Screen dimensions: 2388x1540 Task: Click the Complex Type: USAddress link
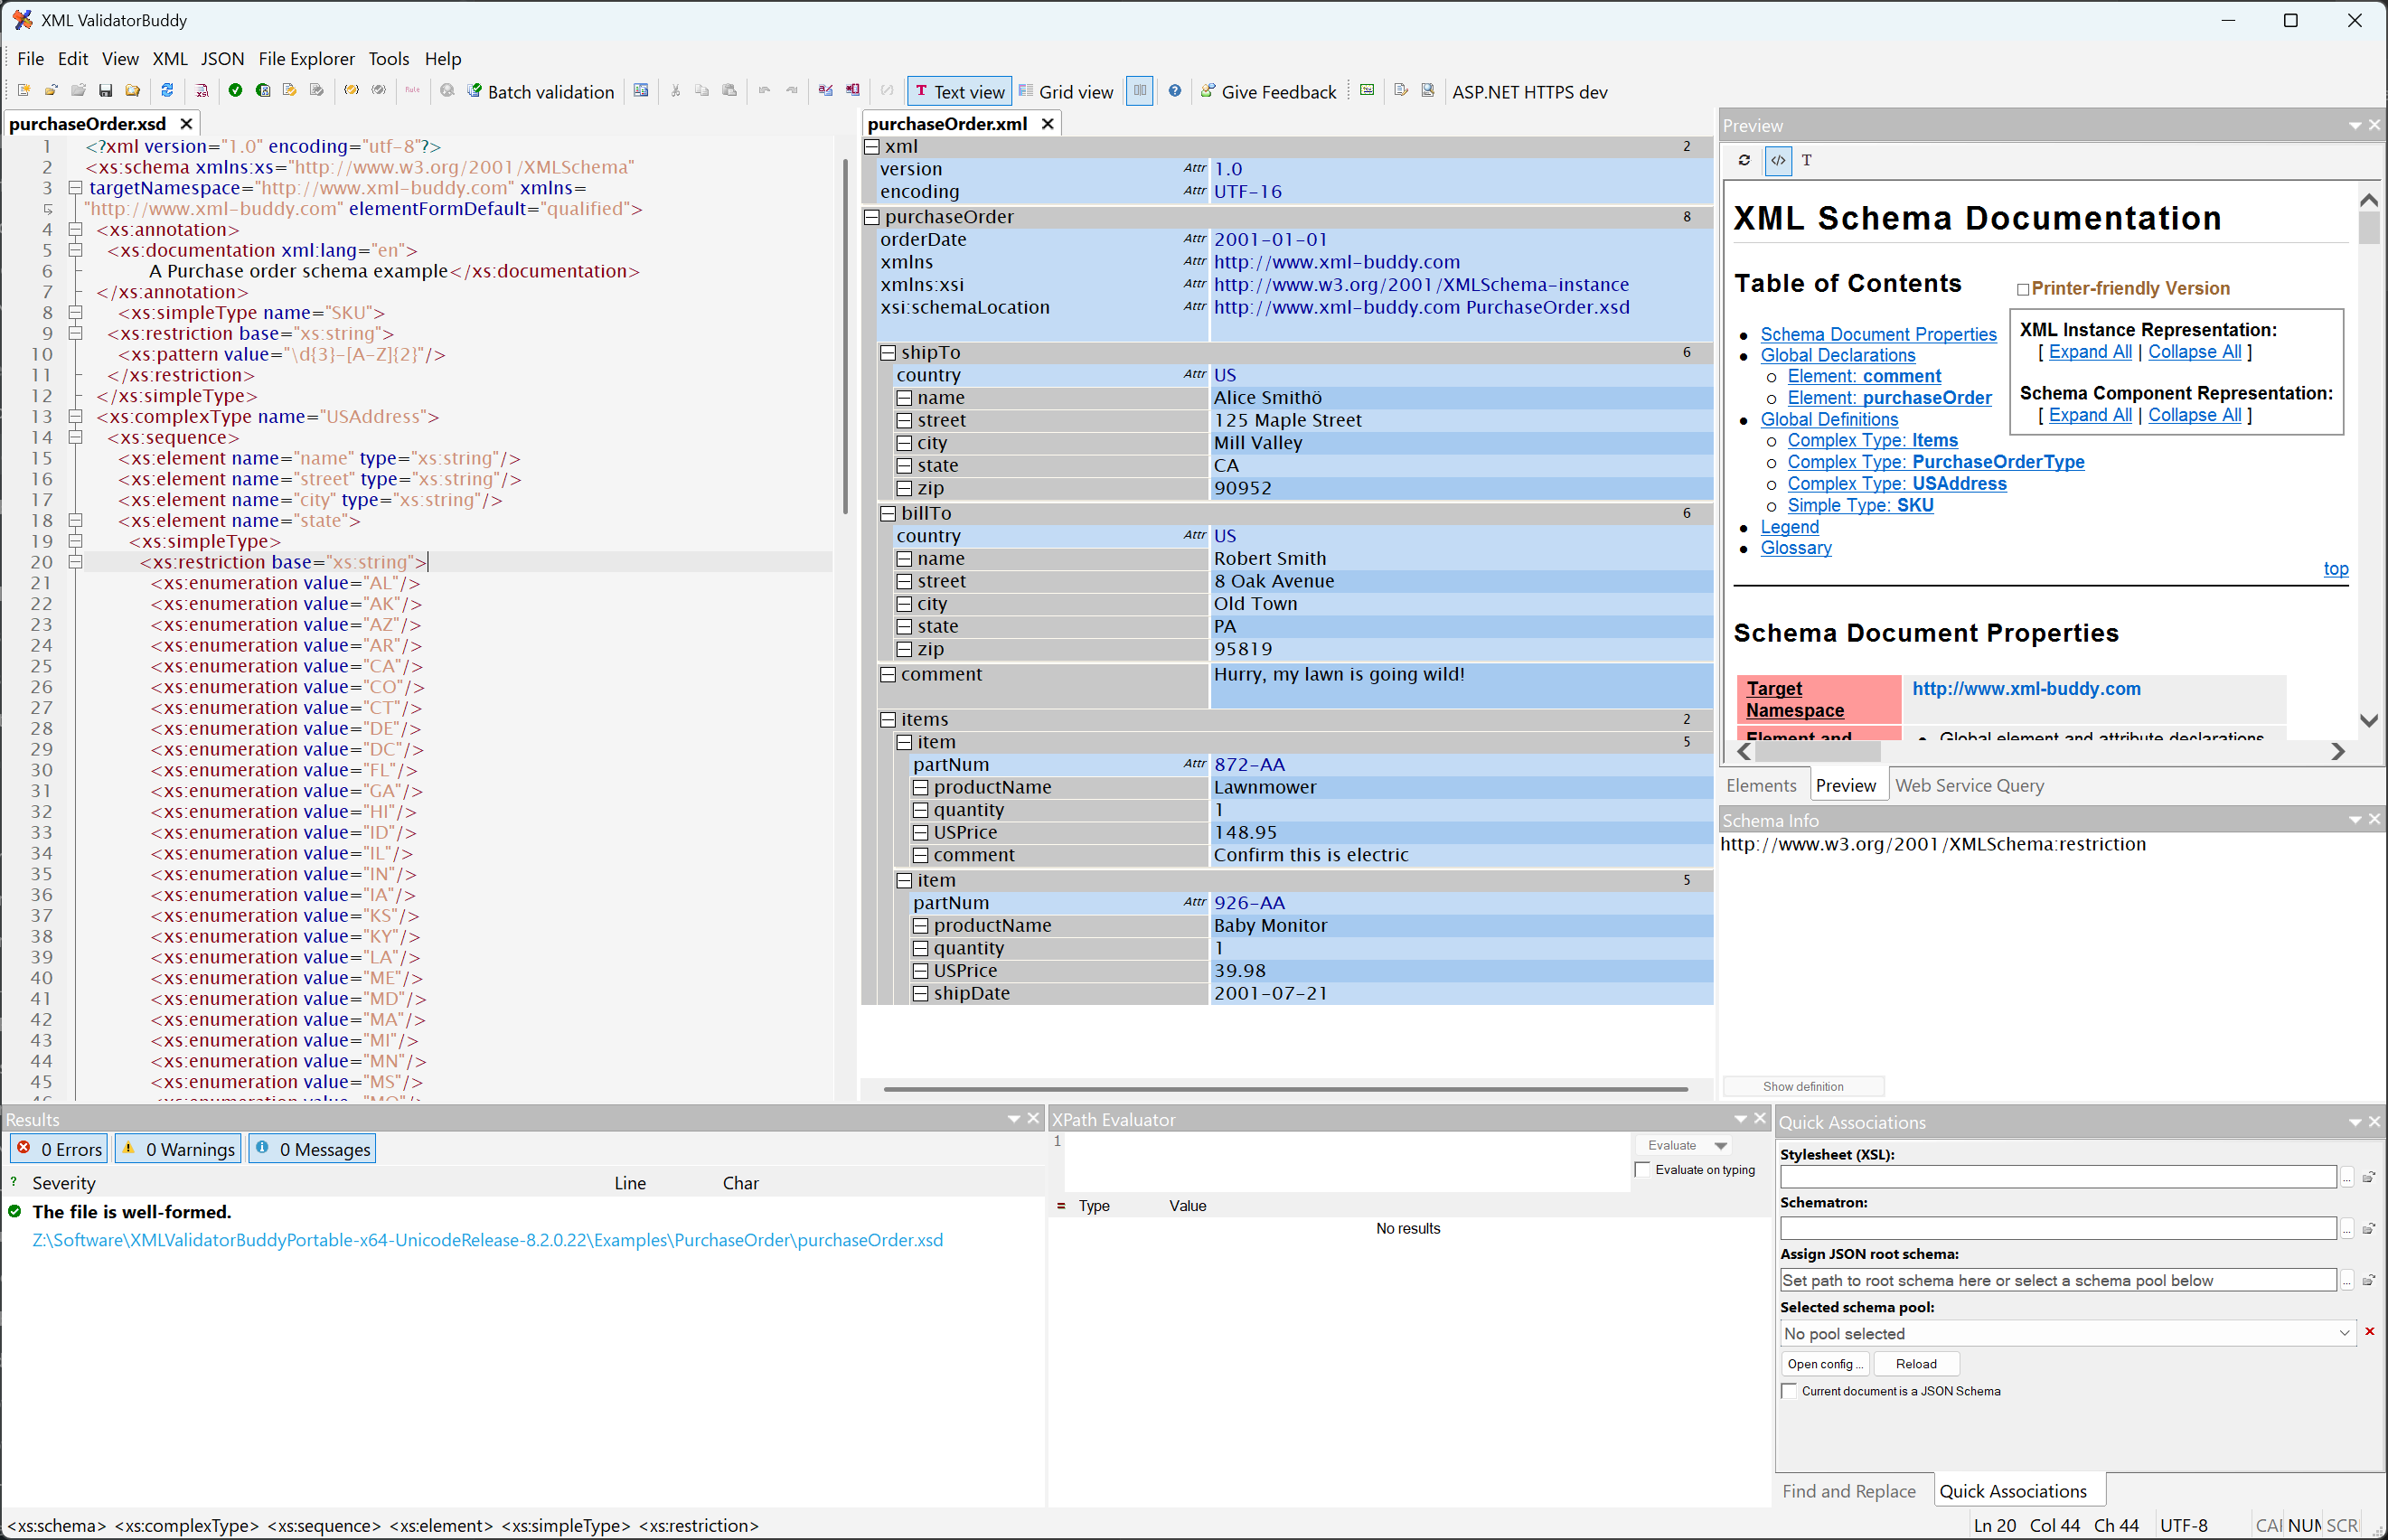click(1896, 484)
